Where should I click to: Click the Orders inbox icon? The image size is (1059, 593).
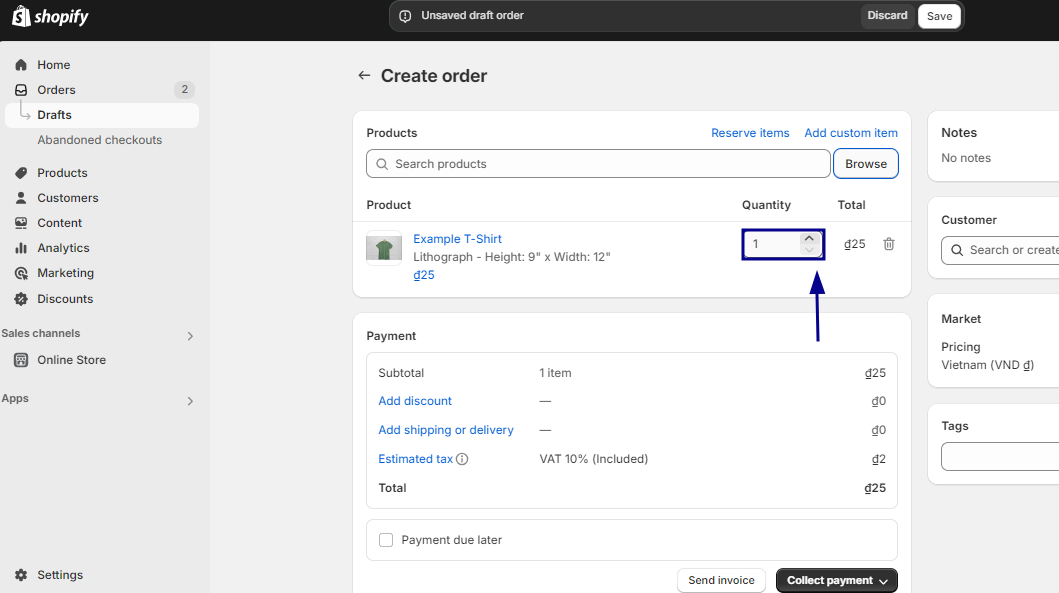click(21, 90)
